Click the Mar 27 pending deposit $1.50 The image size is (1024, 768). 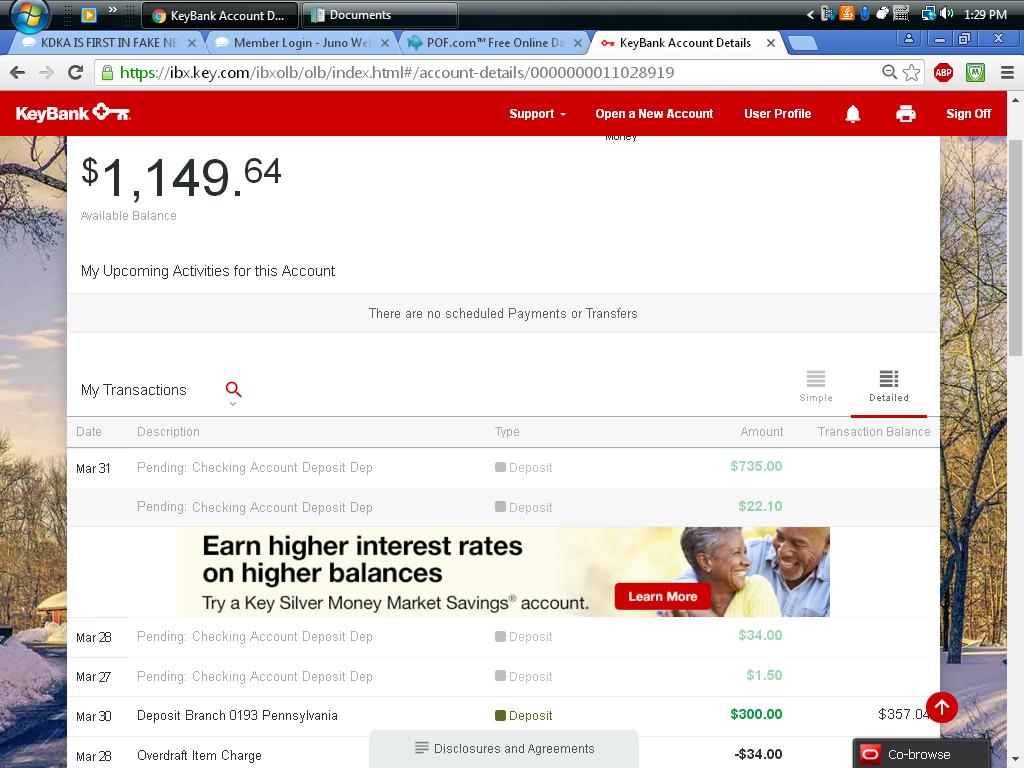pos(504,677)
